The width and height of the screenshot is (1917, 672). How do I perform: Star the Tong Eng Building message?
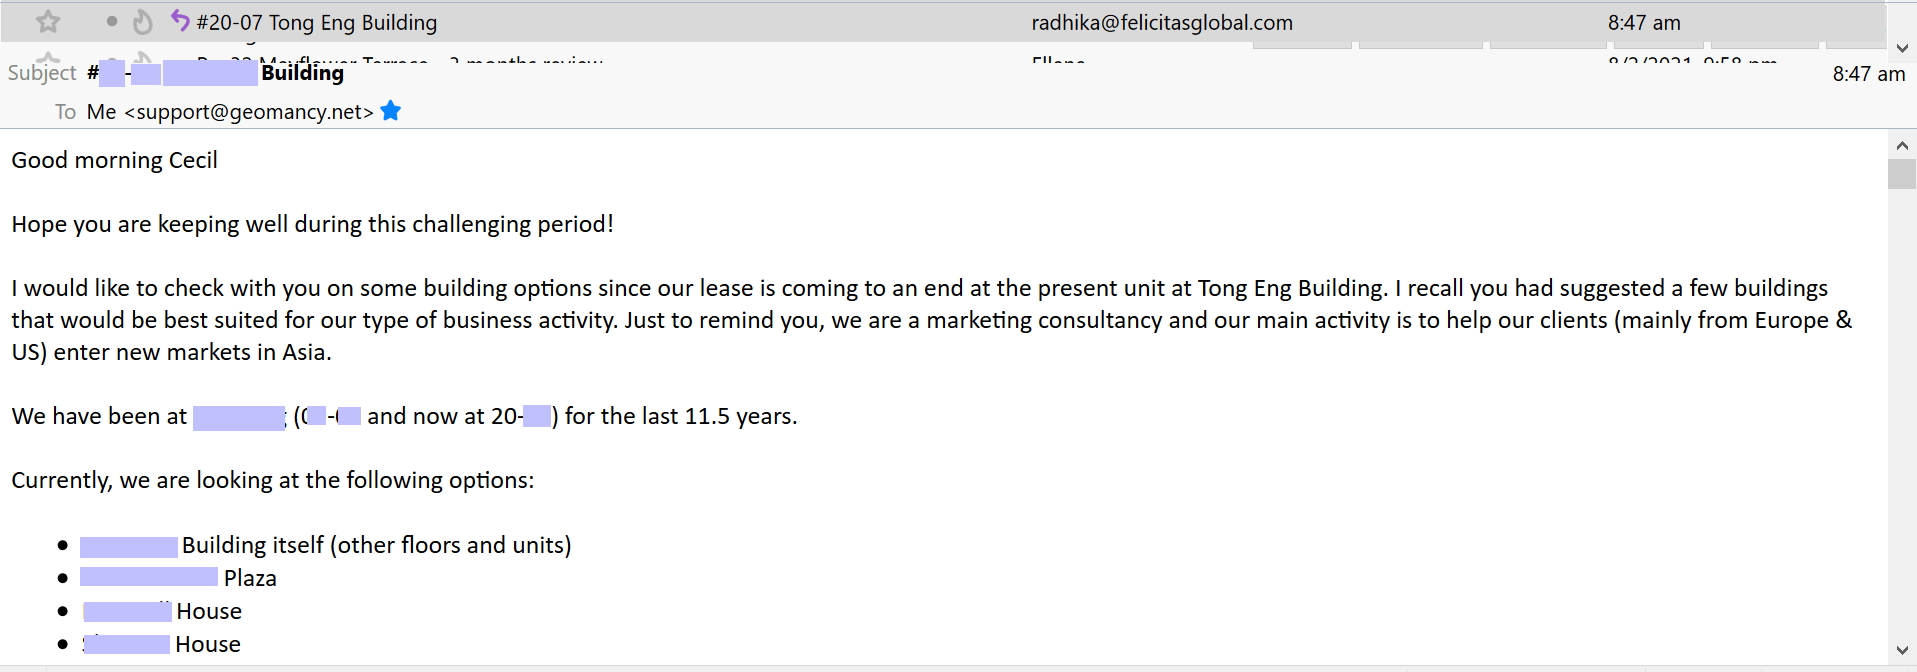click(48, 21)
